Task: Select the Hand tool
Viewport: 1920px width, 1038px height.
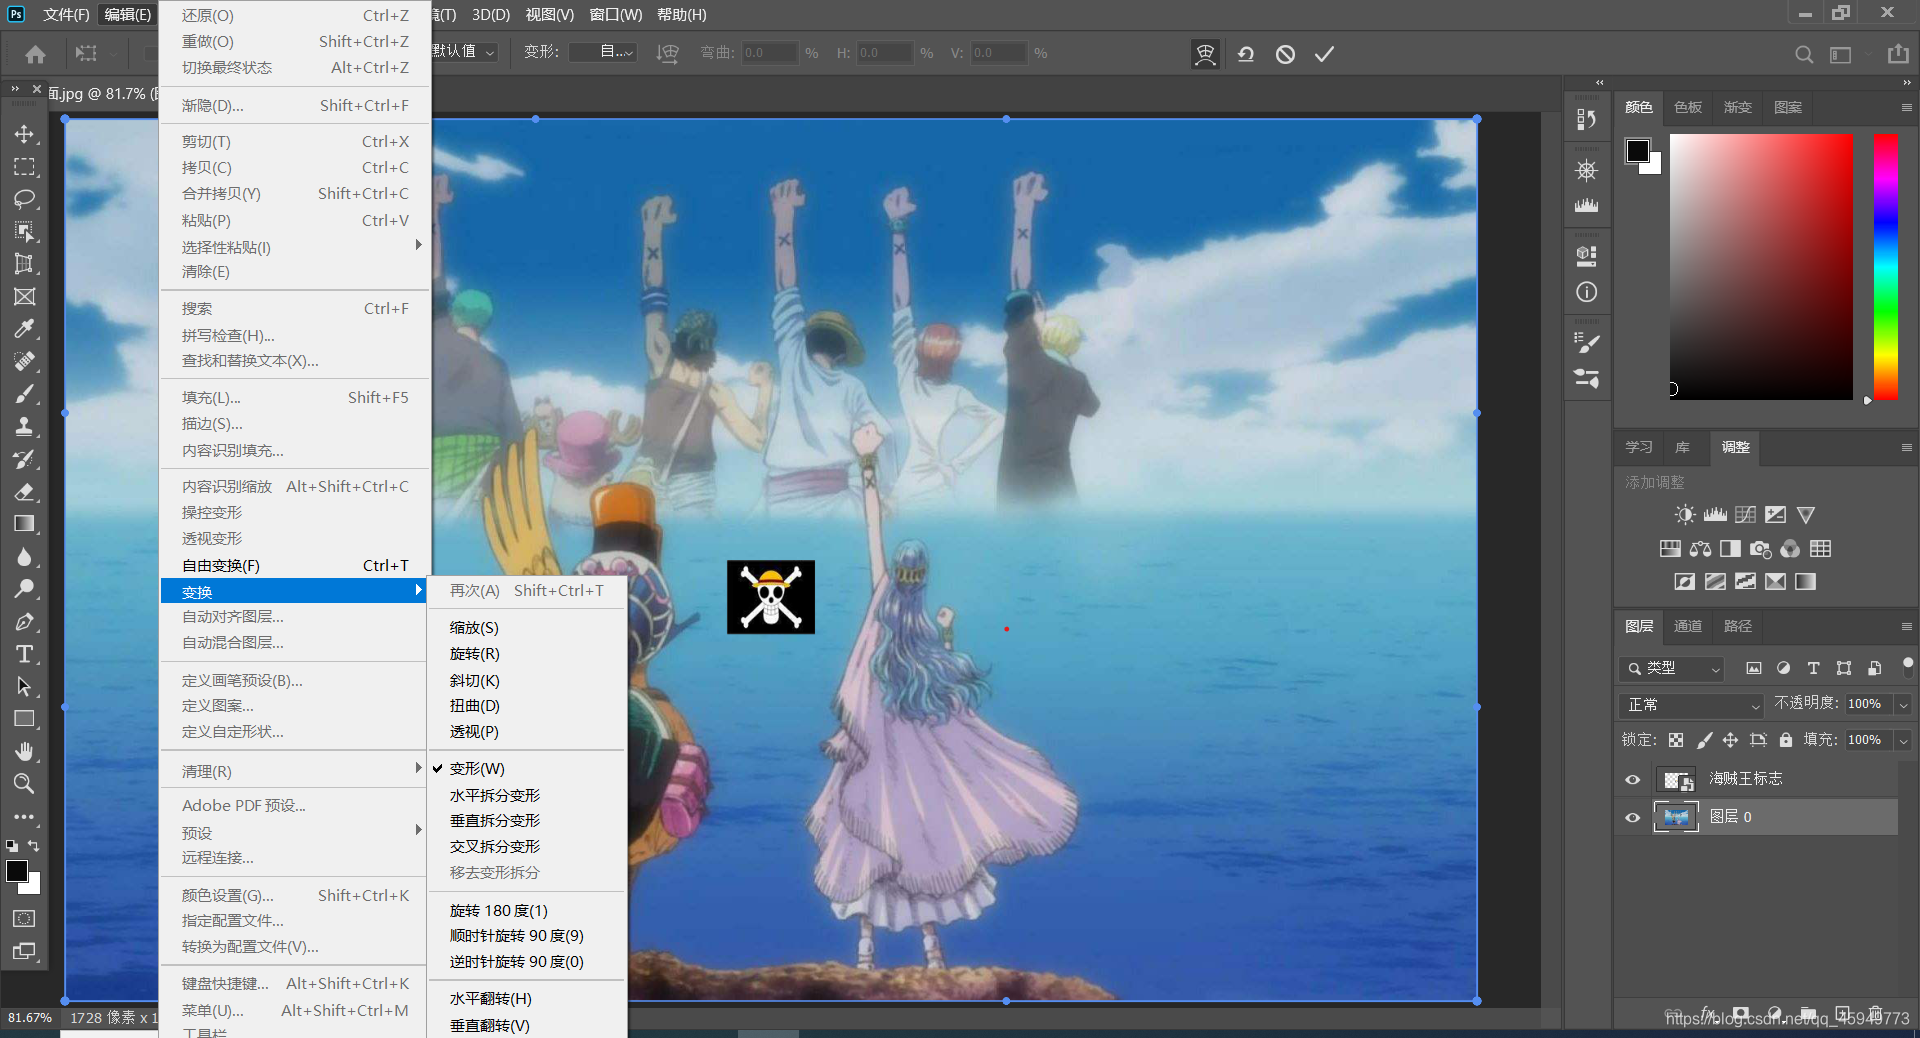Action: 24,751
